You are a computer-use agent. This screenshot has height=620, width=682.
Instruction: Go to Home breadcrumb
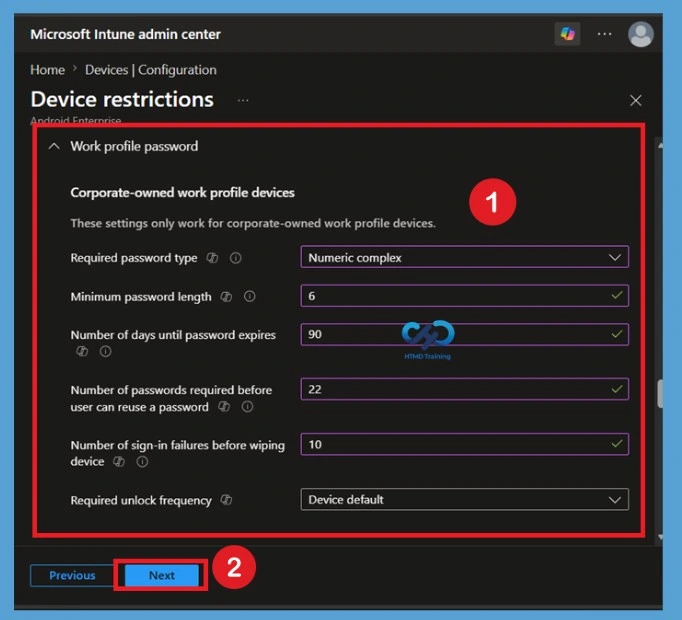[x=47, y=70]
